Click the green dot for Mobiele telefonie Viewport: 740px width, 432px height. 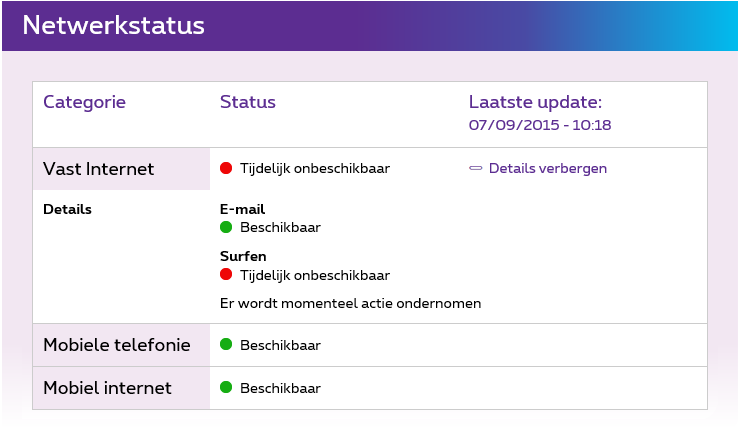pyautogui.click(x=226, y=344)
